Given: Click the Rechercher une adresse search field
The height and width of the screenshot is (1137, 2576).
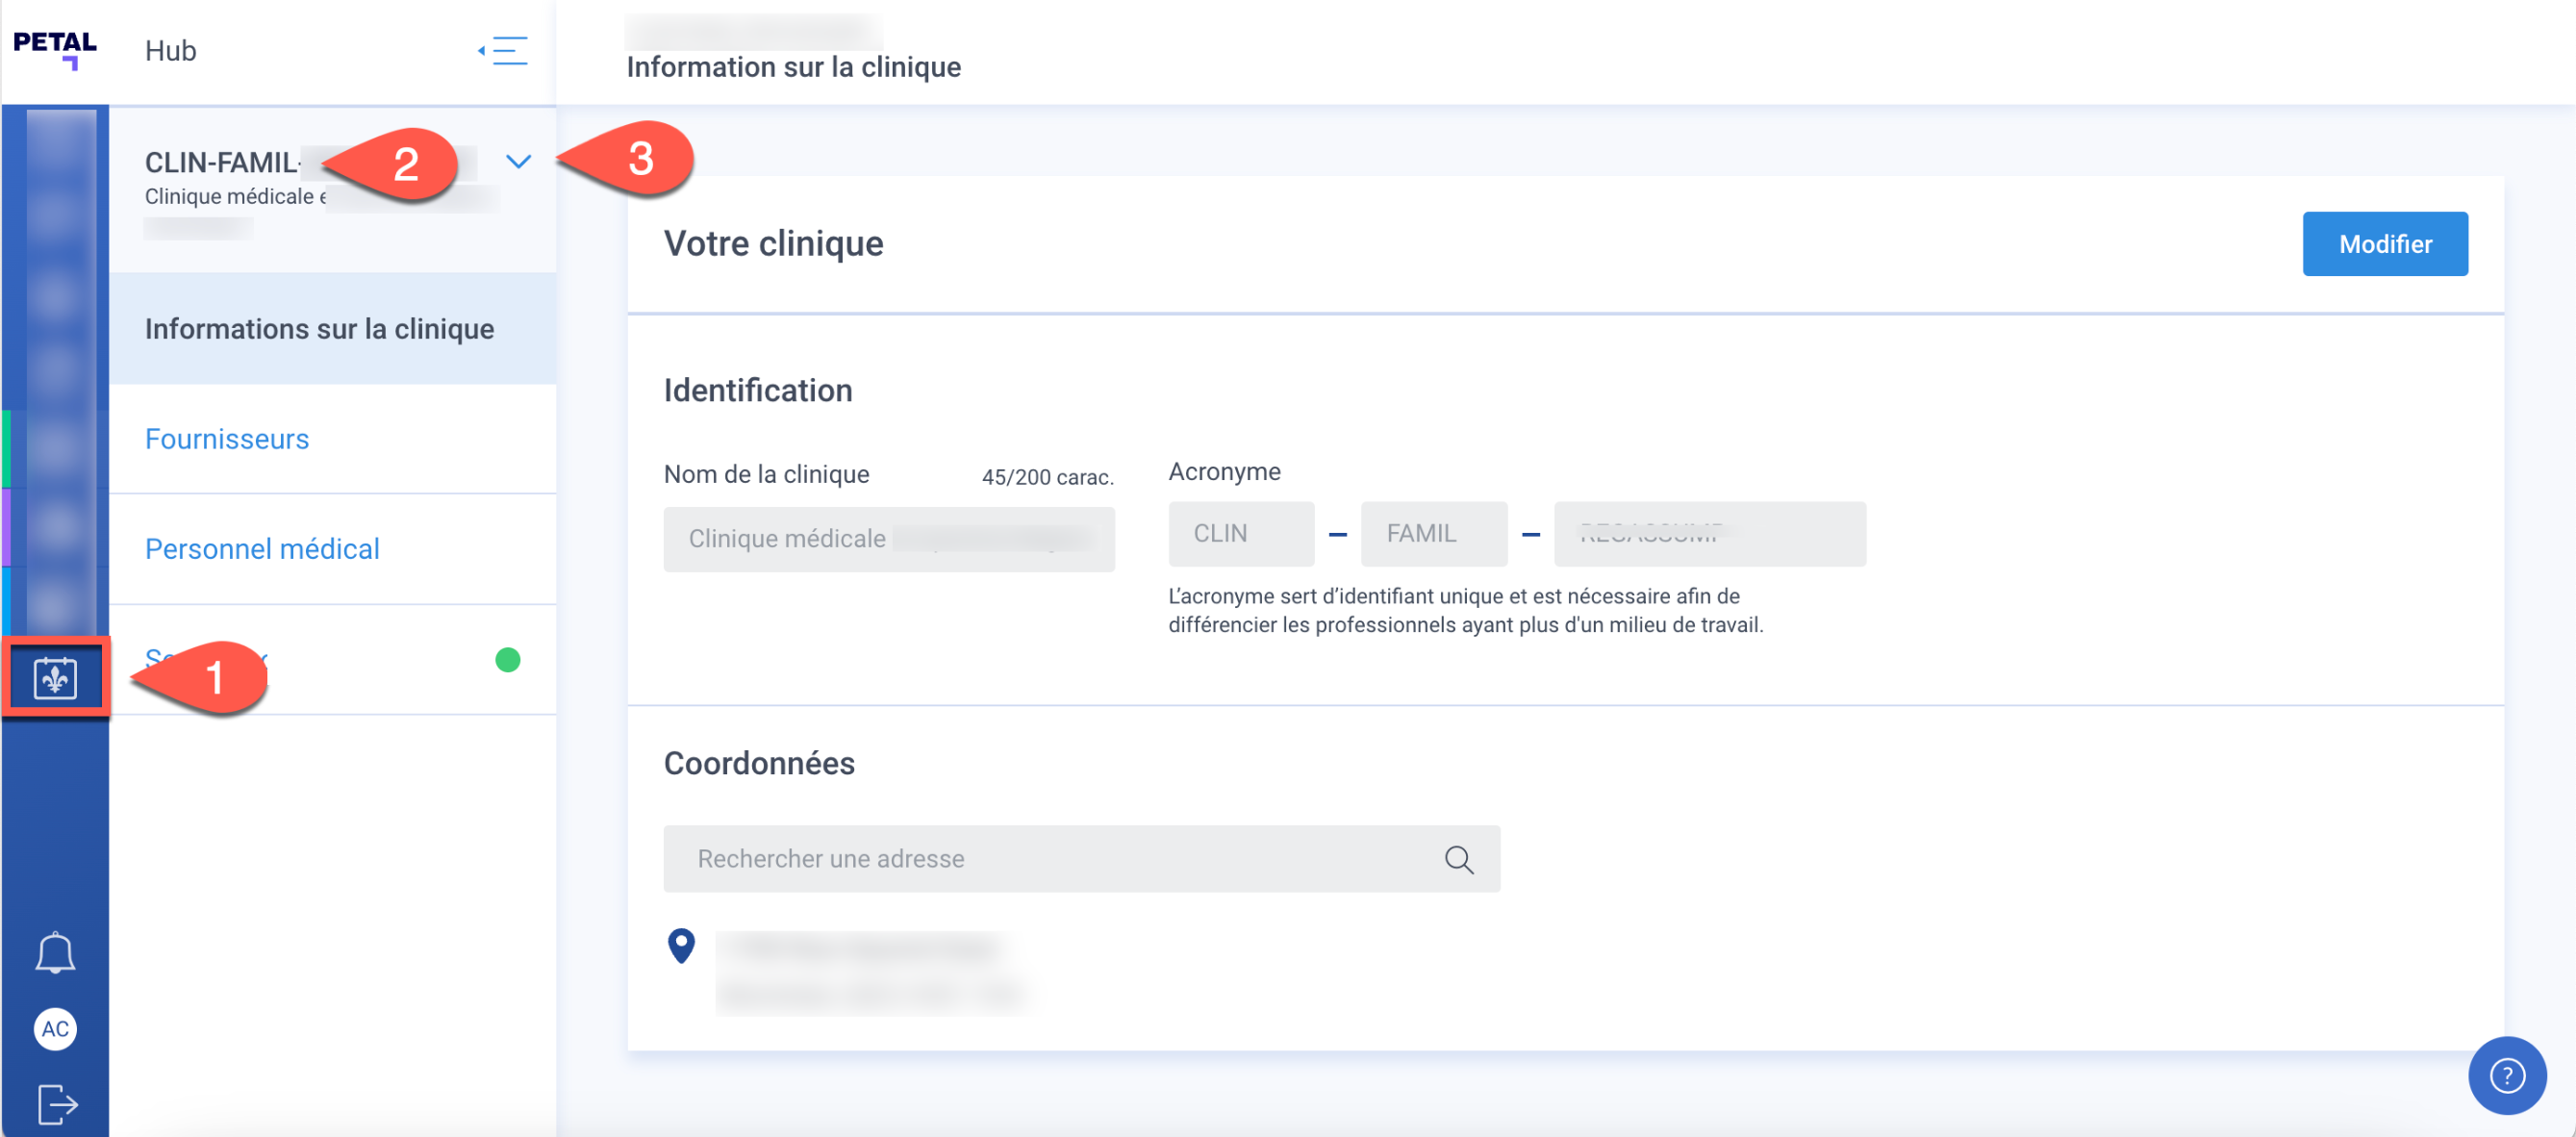Looking at the screenshot, I should pos(1000,858).
